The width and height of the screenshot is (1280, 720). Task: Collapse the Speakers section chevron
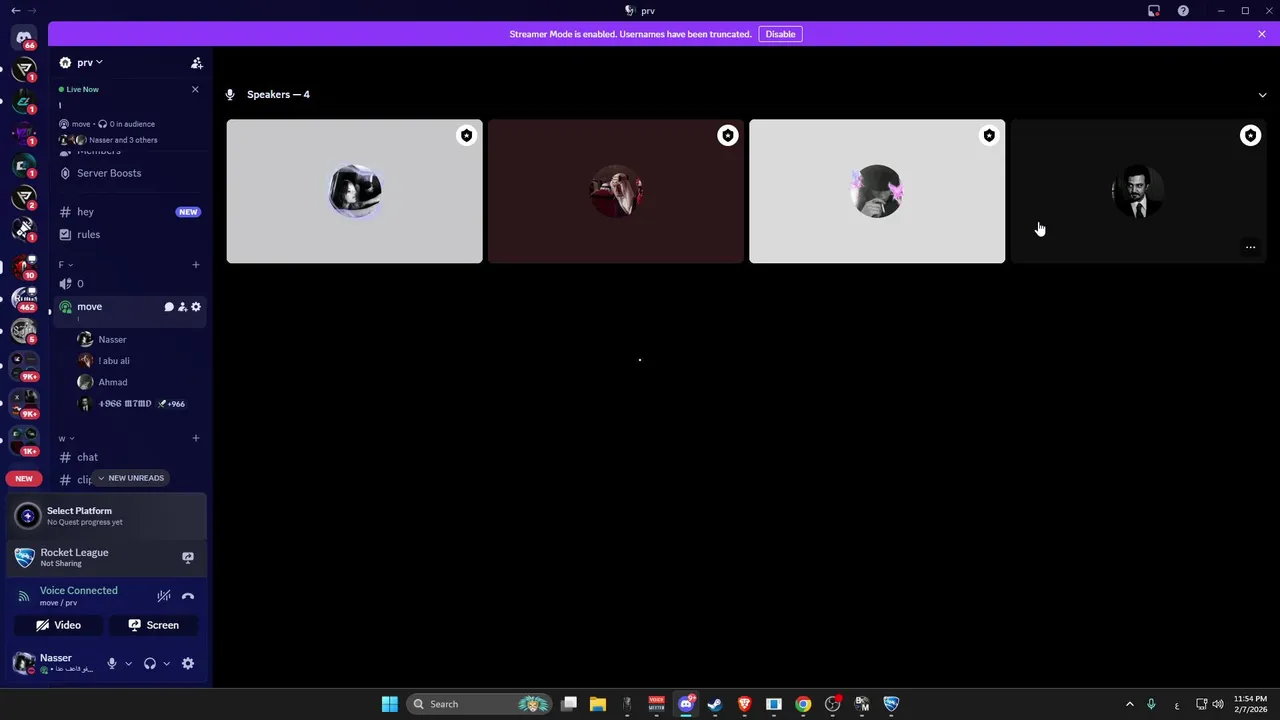point(1262,95)
